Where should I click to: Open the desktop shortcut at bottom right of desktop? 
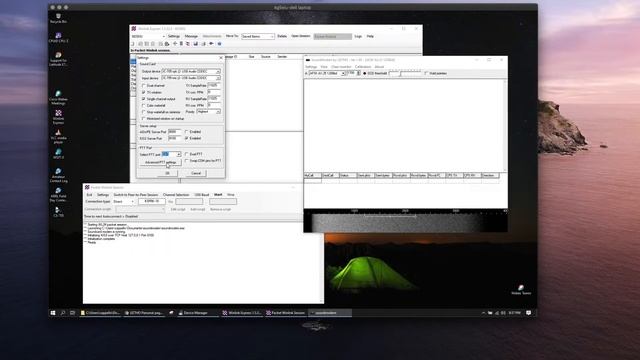click(x=521, y=289)
